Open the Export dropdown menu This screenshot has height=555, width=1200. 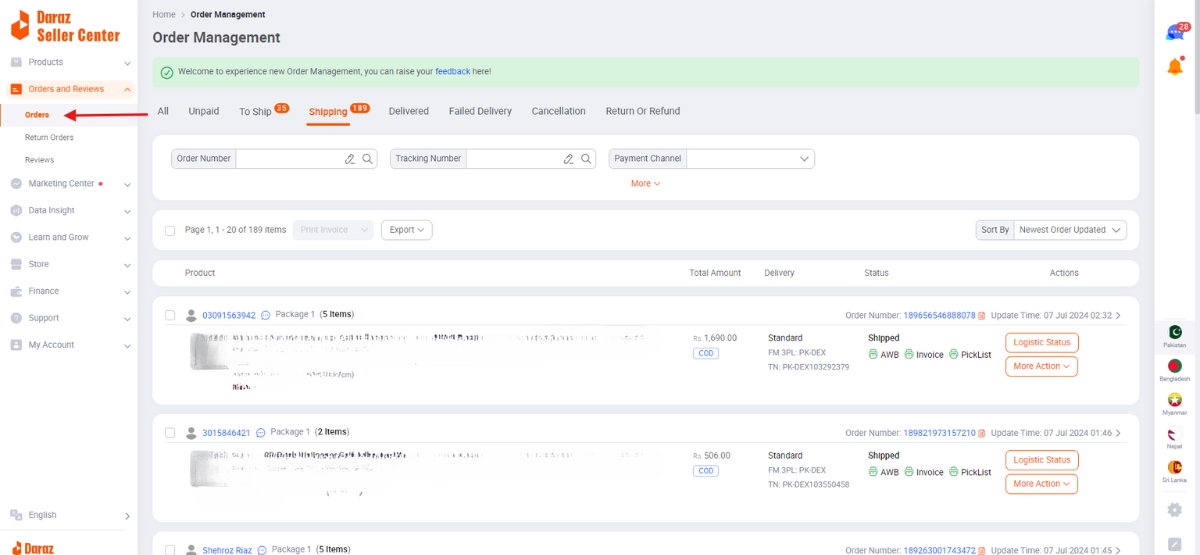pos(406,230)
